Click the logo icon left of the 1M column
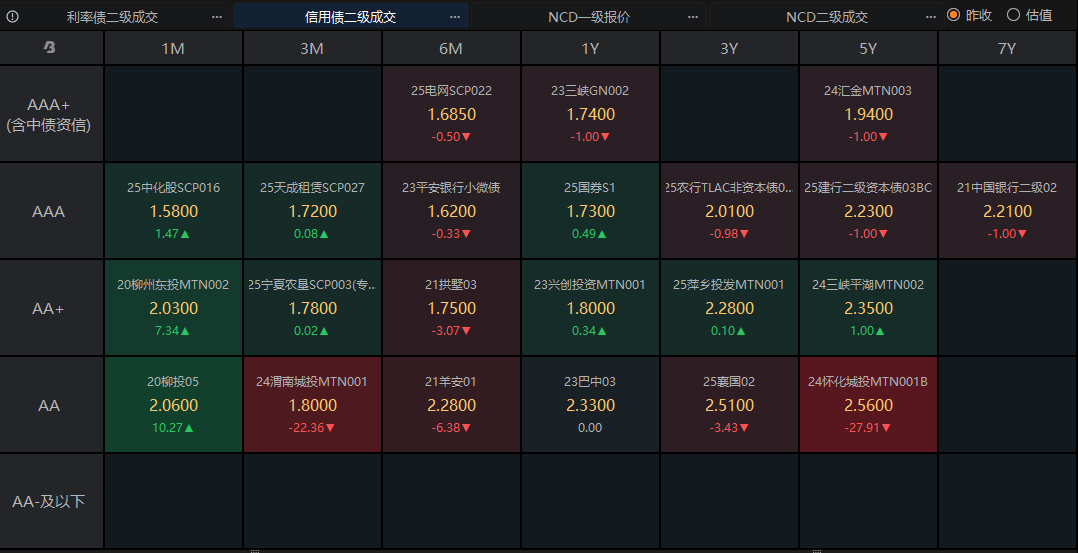Screen dimensions: 1078x553 tap(50, 48)
